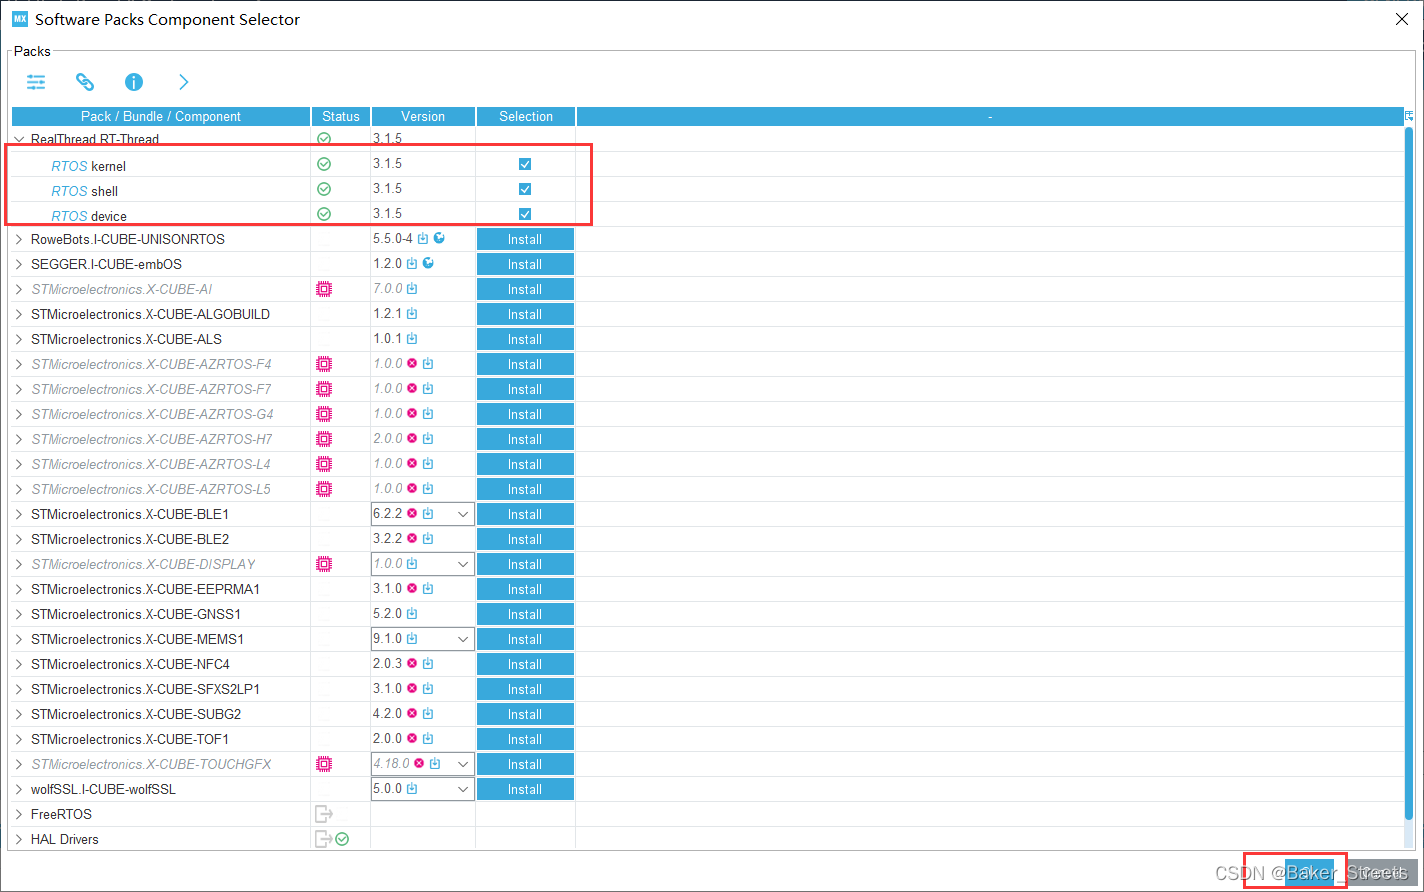Click red error icon in X-CUBE-BLE2 row

pos(412,538)
